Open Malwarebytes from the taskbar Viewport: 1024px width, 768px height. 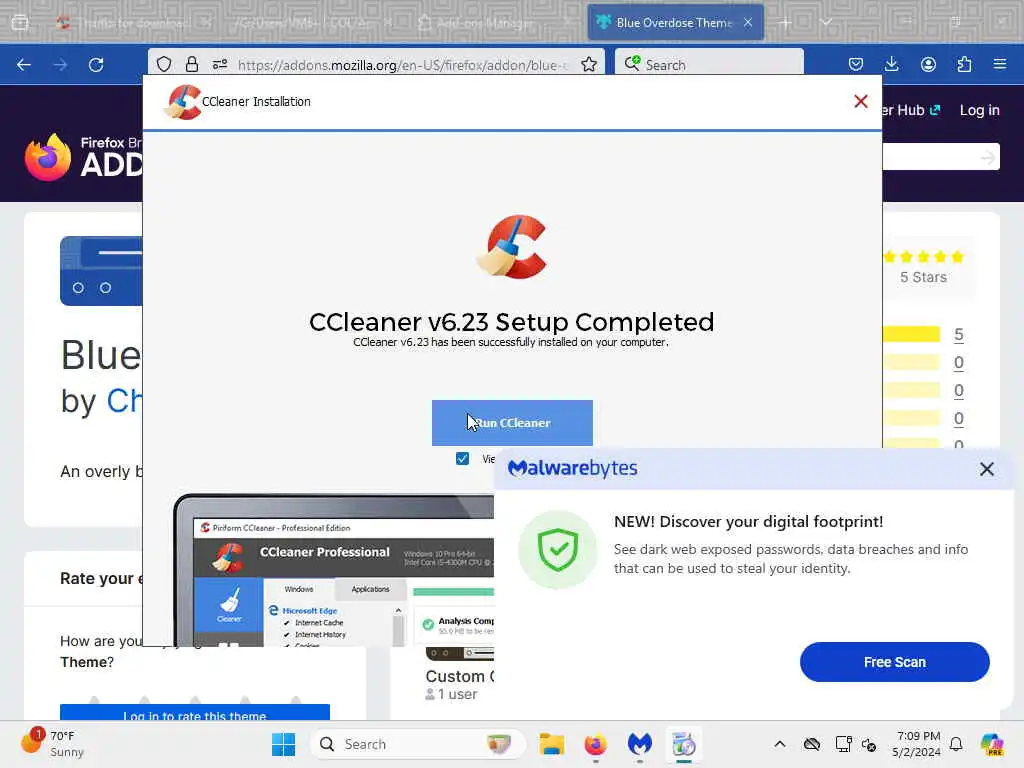639,744
